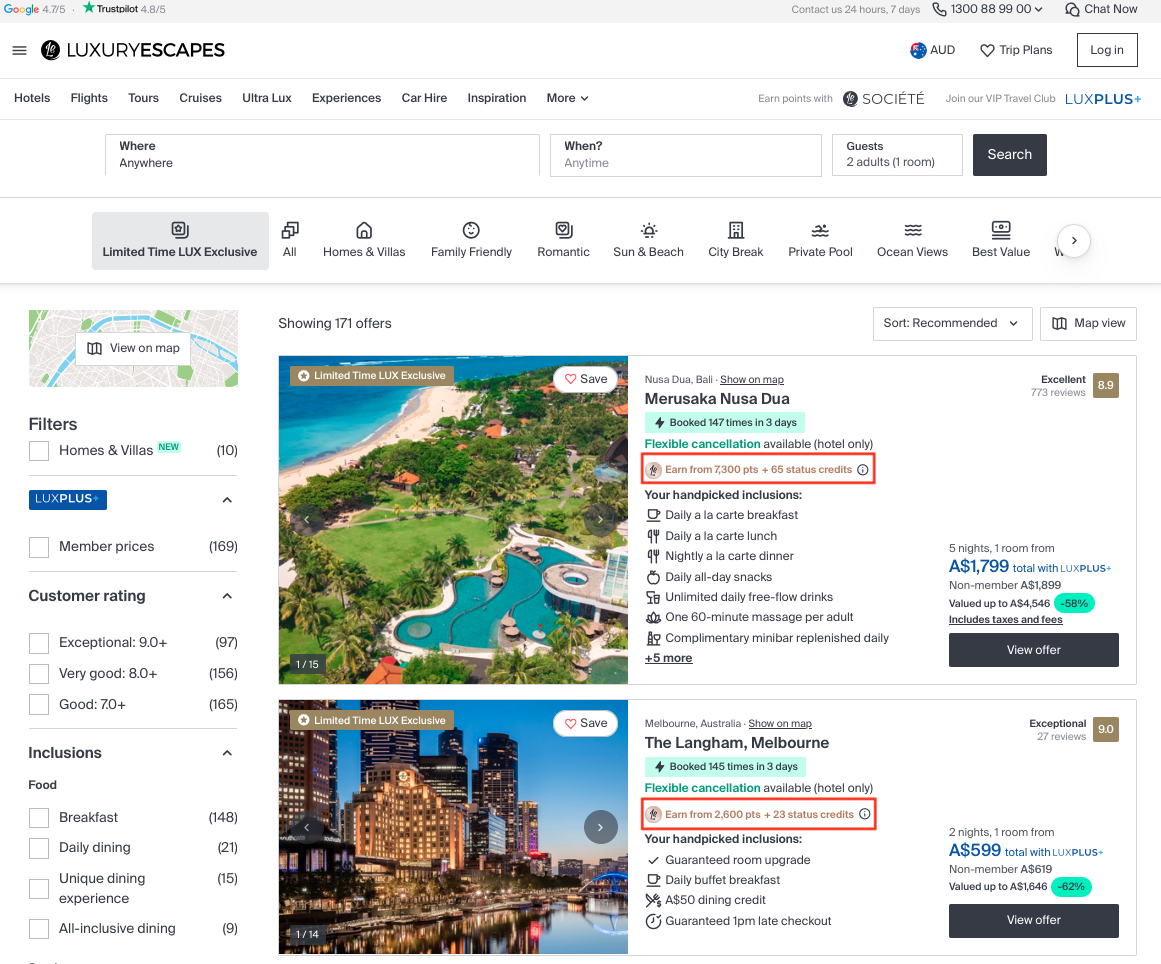This screenshot has width=1161, height=964.
Task: Show next photo of Merusaka Nusa Dua
Action: click(600, 520)
